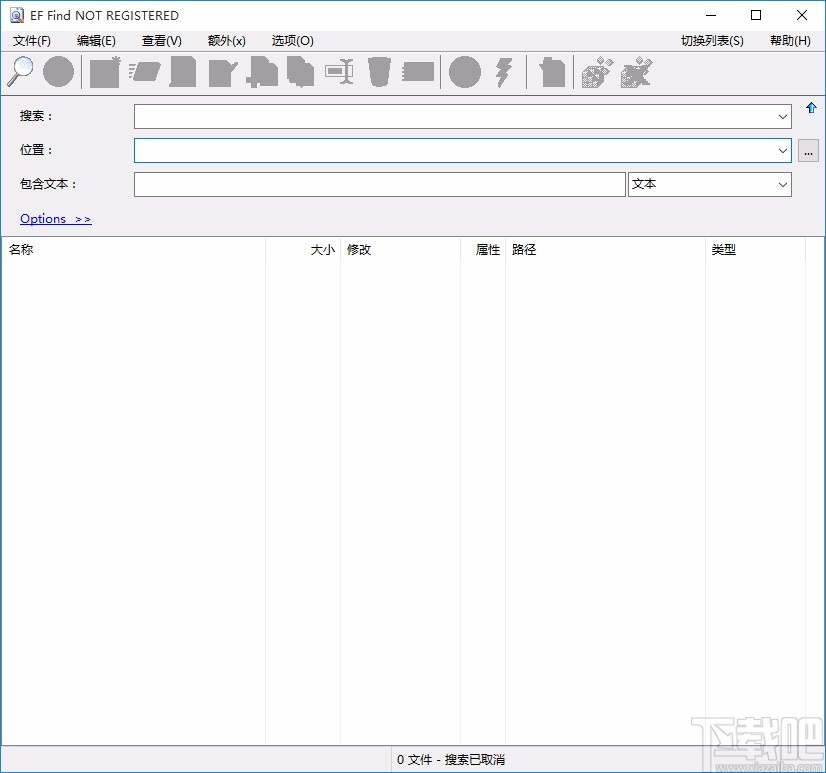Open the 文件(F) menu
The width and height of the screenshot is (826, 773).
[x=32, y=41]
